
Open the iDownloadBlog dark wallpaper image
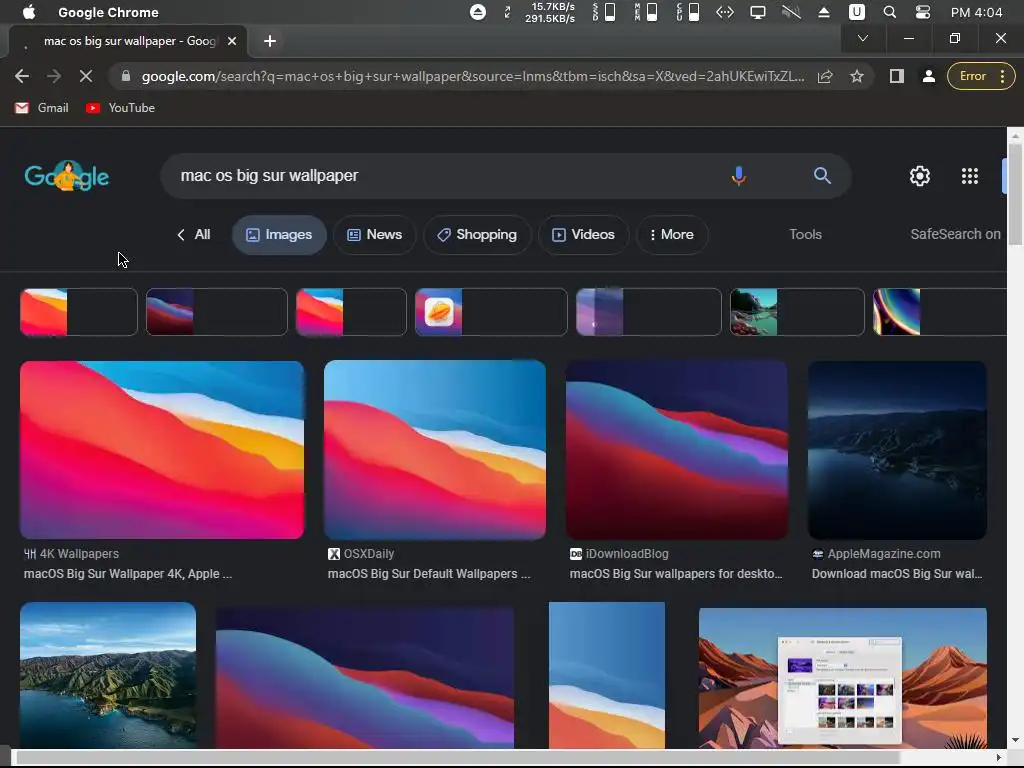pyautogui.click(x=677, y=450)
